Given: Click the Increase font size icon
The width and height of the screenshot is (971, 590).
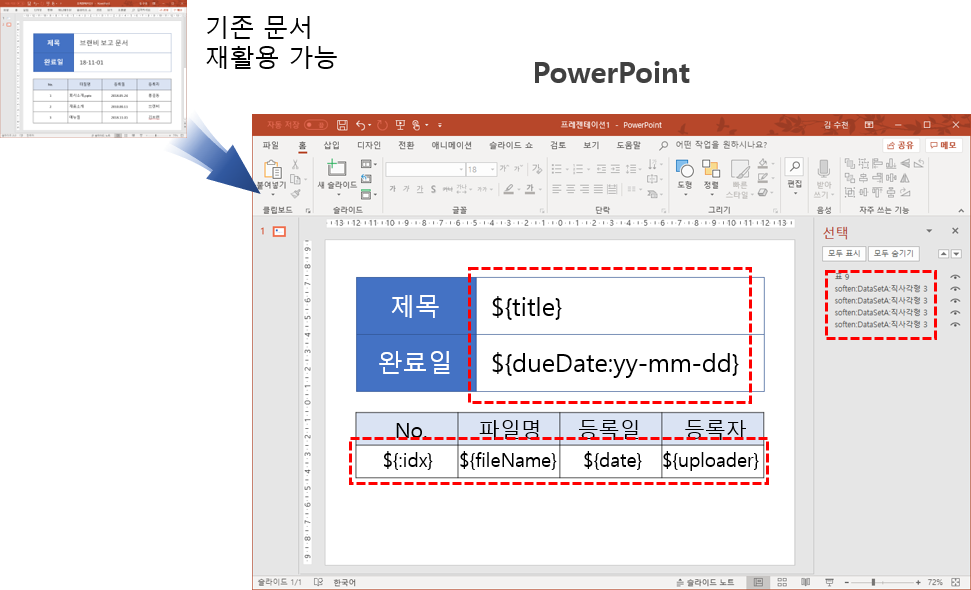Looking at the screenshot, I should [x=504, y=168].
